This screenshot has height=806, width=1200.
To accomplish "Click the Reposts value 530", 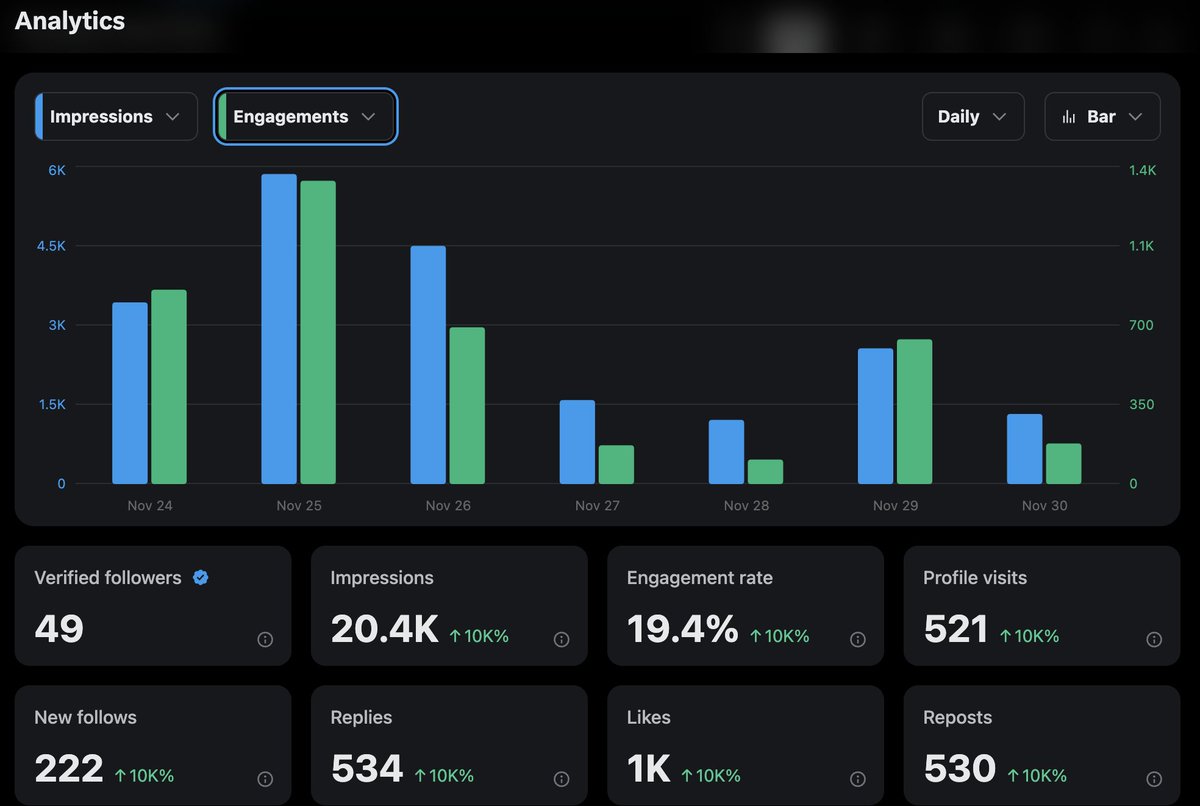I will [960, 769].
